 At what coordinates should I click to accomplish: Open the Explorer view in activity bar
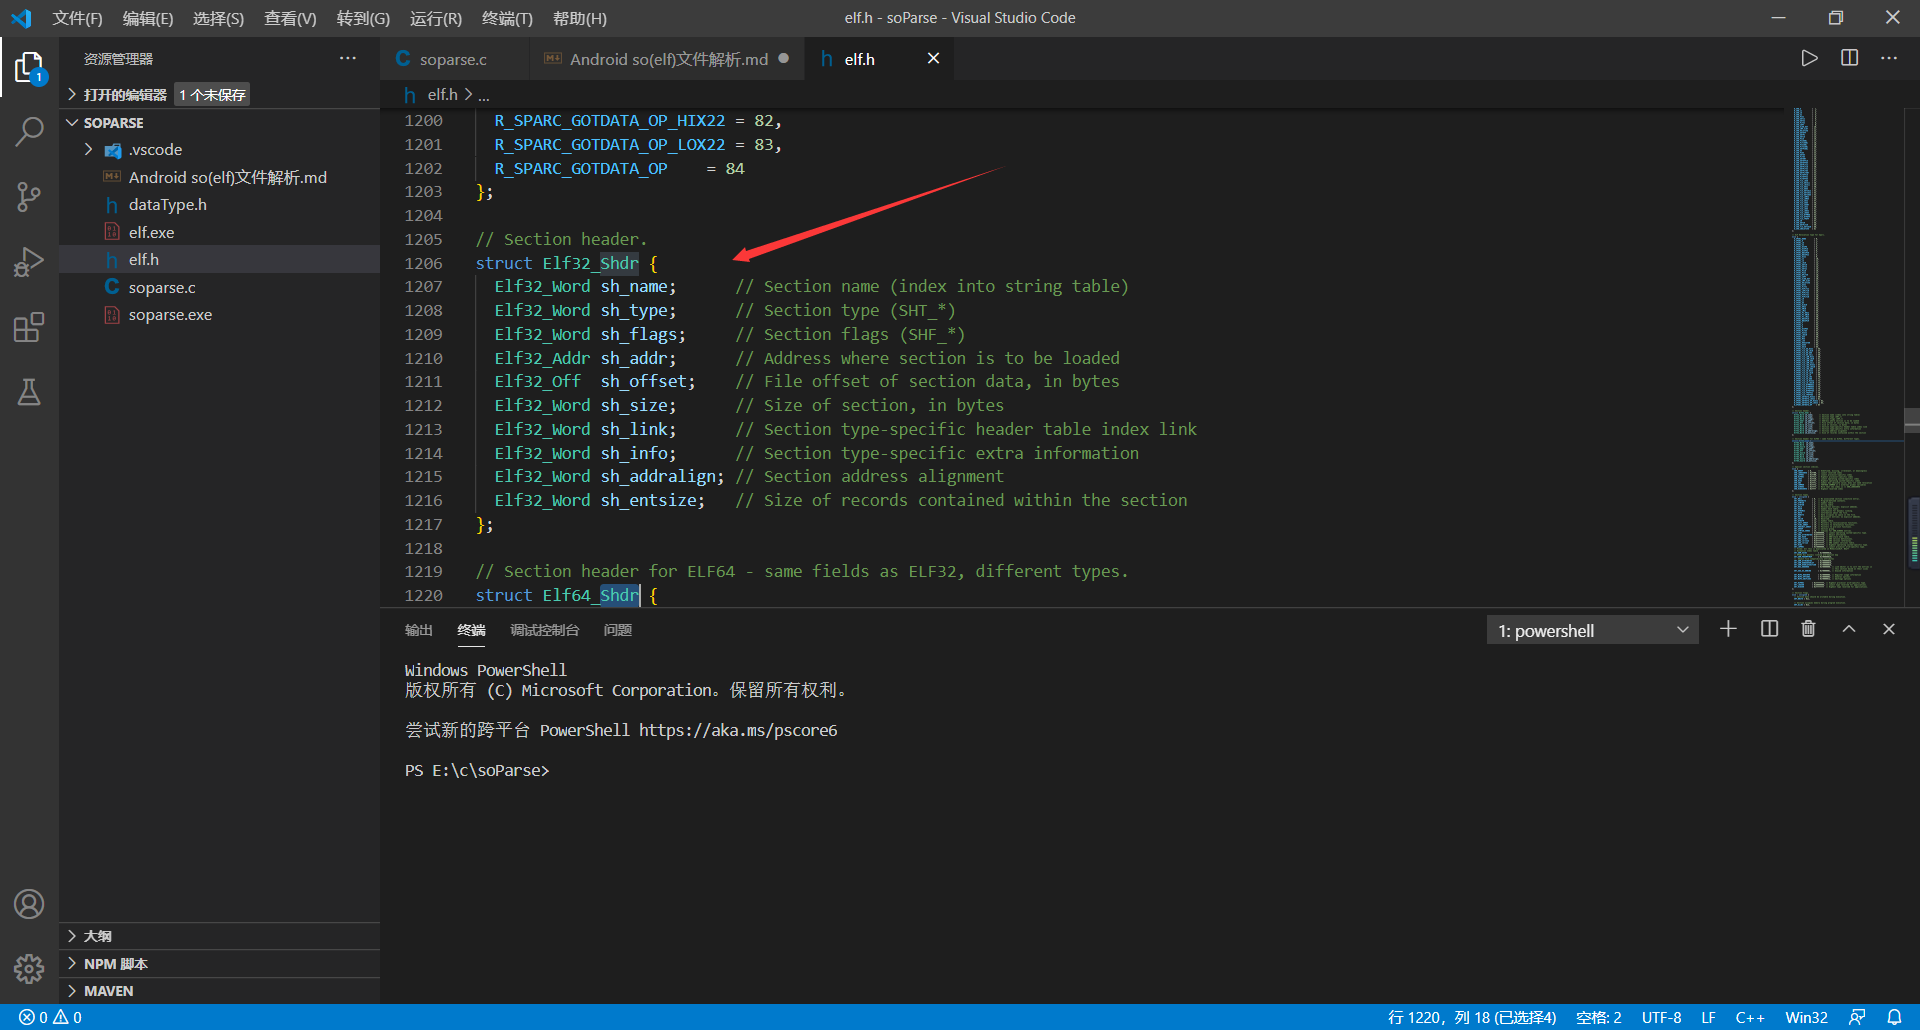29,68
